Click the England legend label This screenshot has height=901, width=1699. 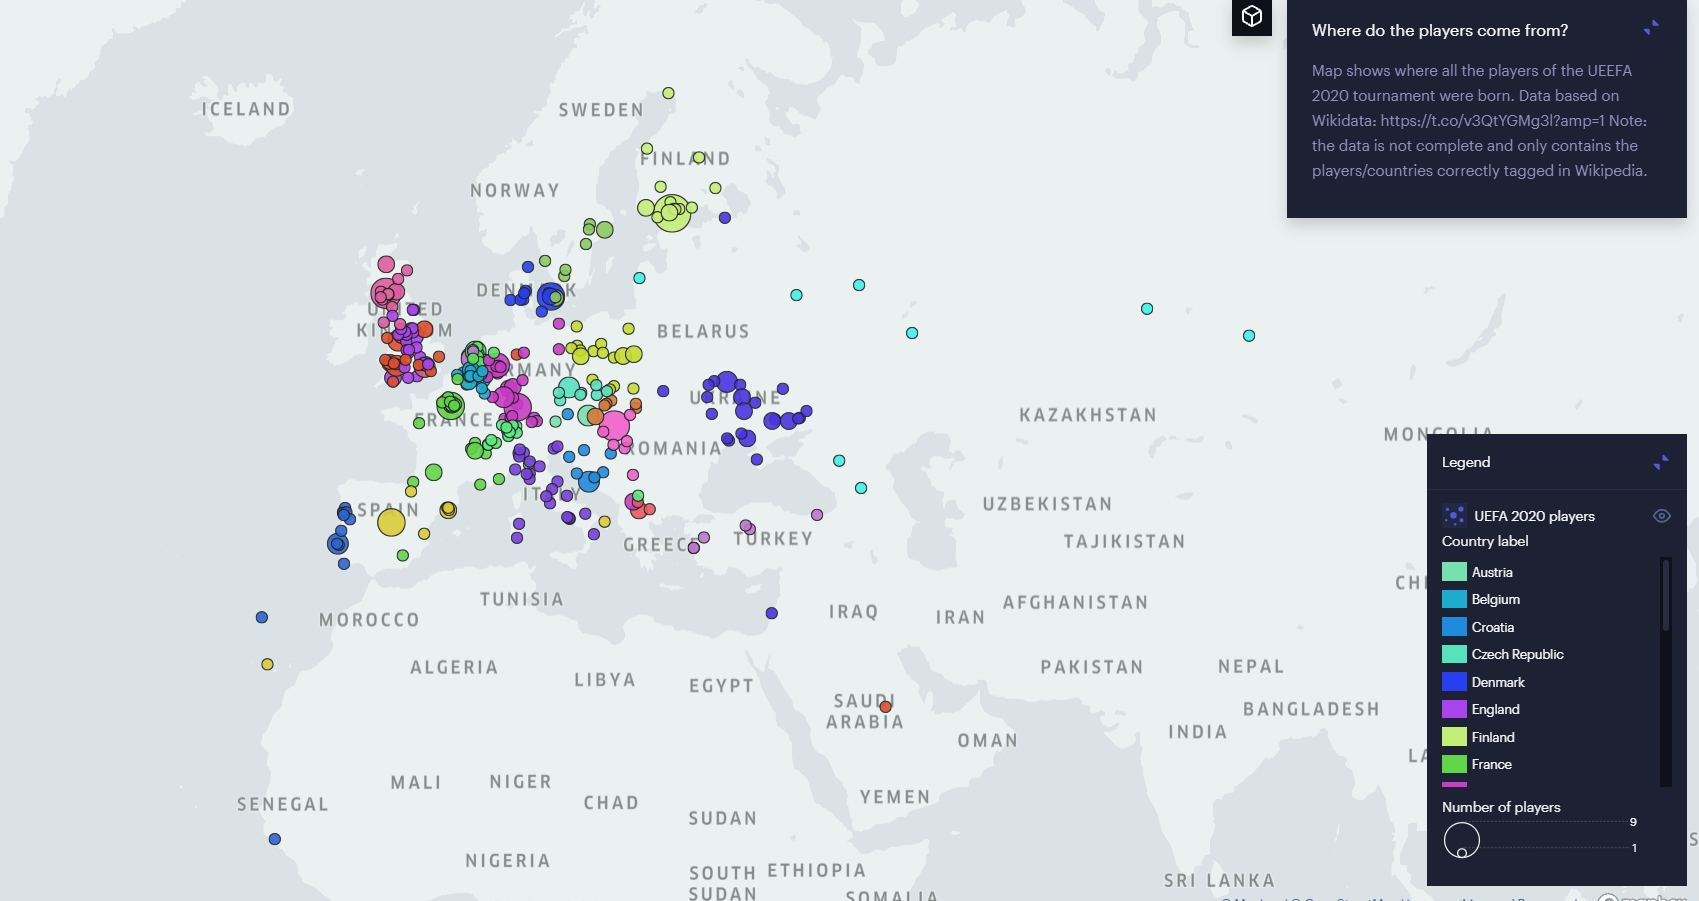pyautogui.click(x=1495, y=709)
